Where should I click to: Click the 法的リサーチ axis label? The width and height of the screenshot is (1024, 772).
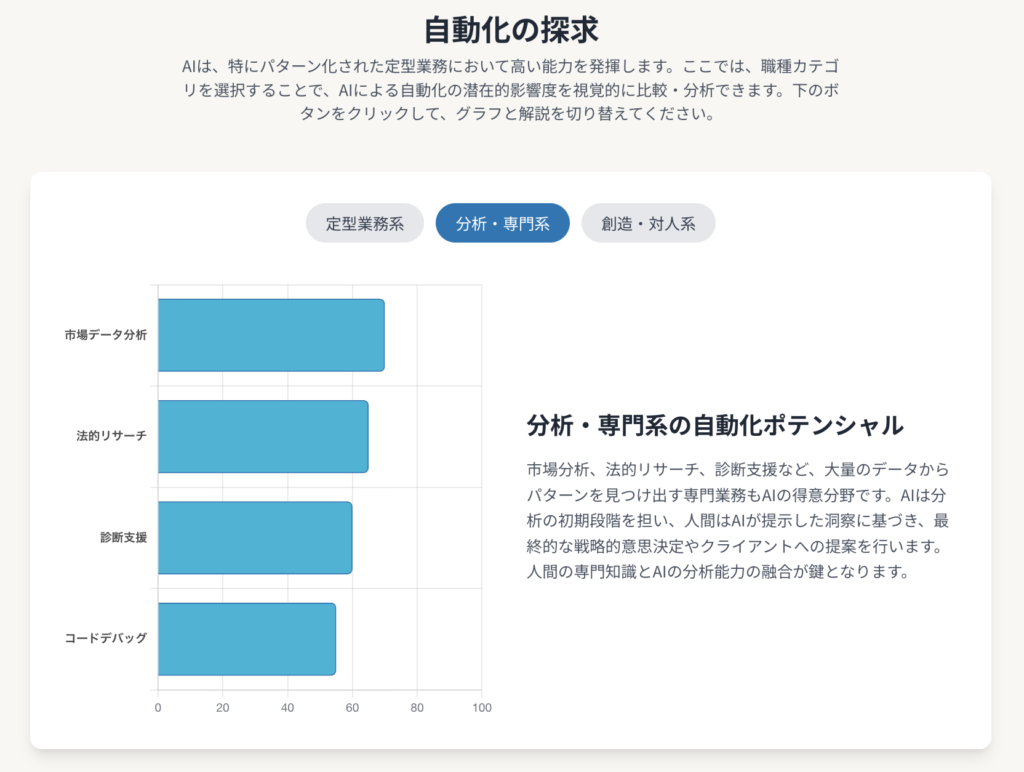111,436
